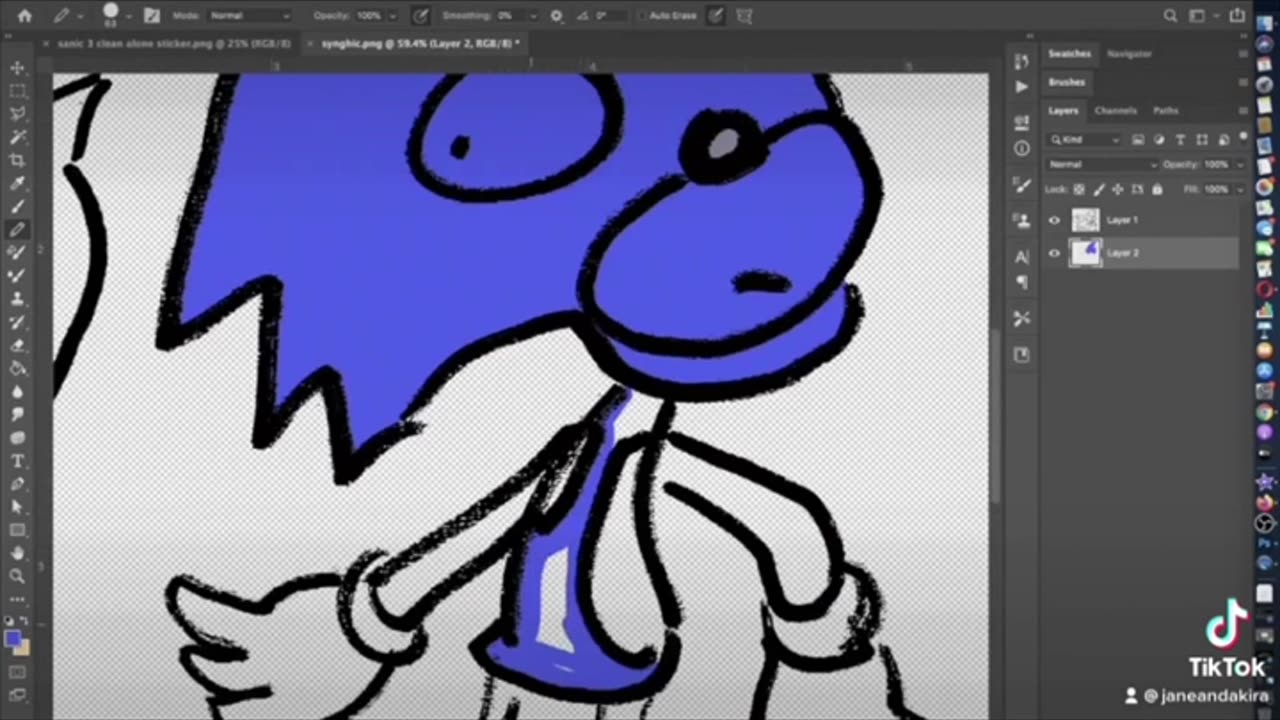The height and width of the screenshot is (720, 1280).
Task: Select the Move tool
Action: tap(17, 68)
